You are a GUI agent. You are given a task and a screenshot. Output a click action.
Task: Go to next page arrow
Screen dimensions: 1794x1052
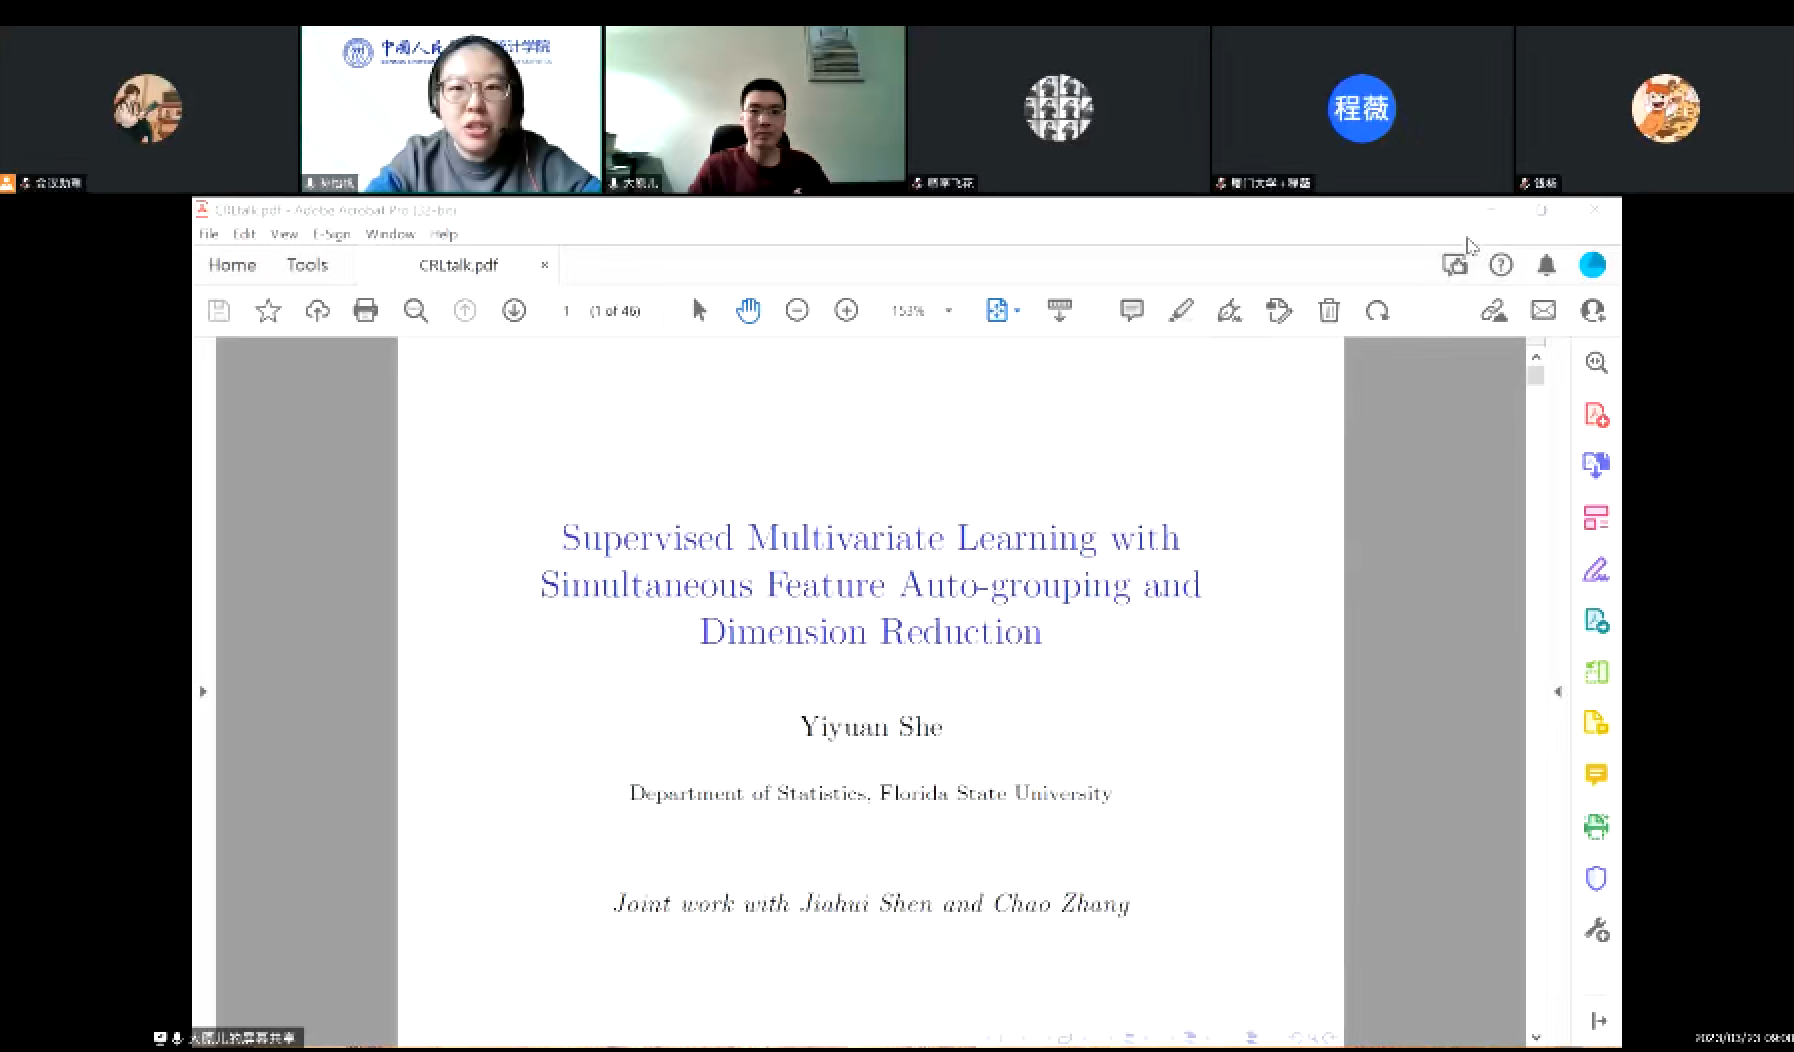(x=514, y=311)
